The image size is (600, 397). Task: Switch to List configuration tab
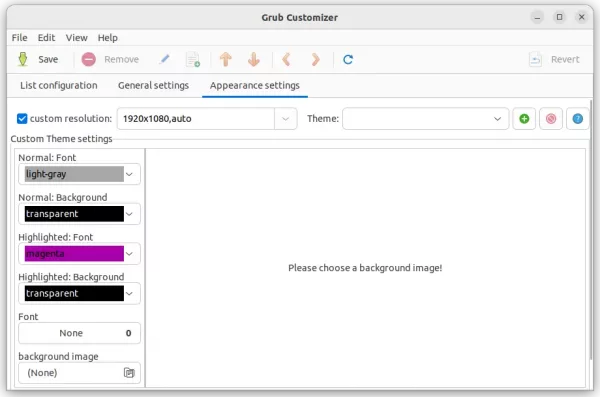(x=59, y=85)
